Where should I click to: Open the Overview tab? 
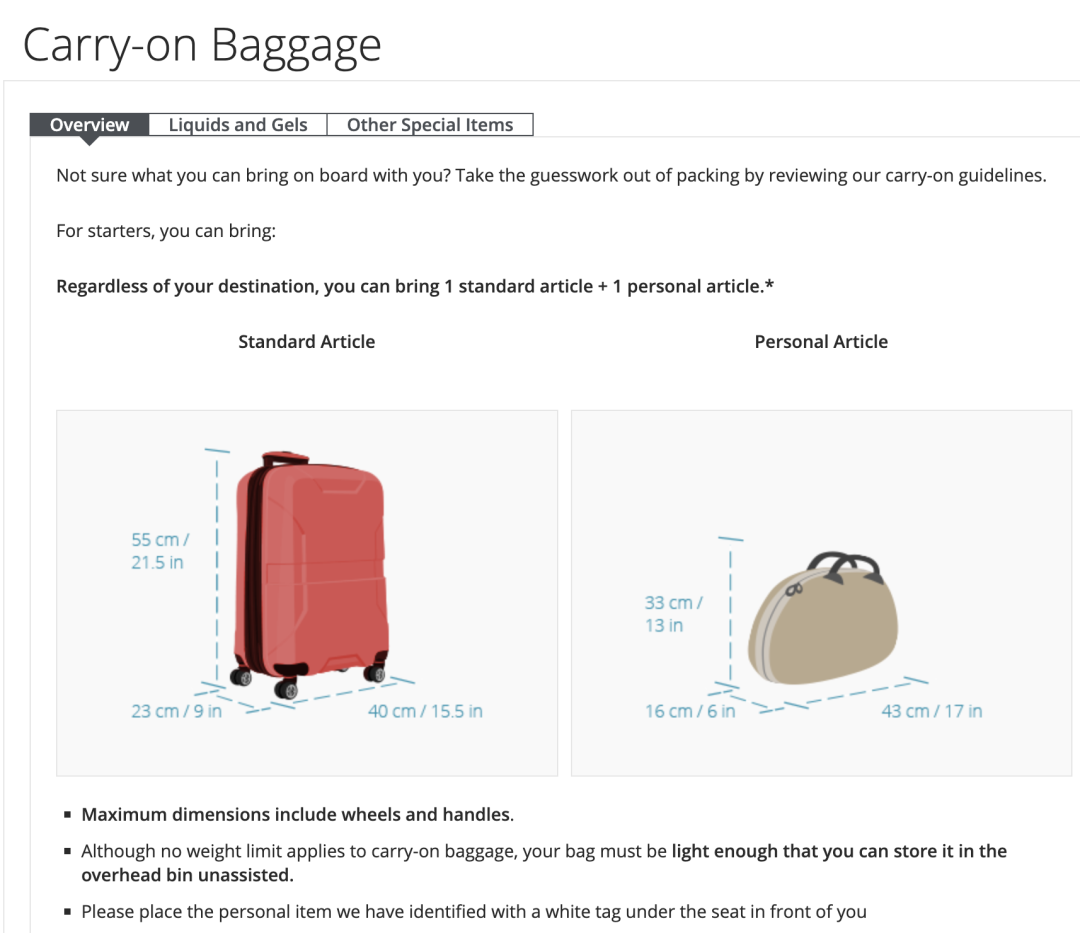[90, 125]
